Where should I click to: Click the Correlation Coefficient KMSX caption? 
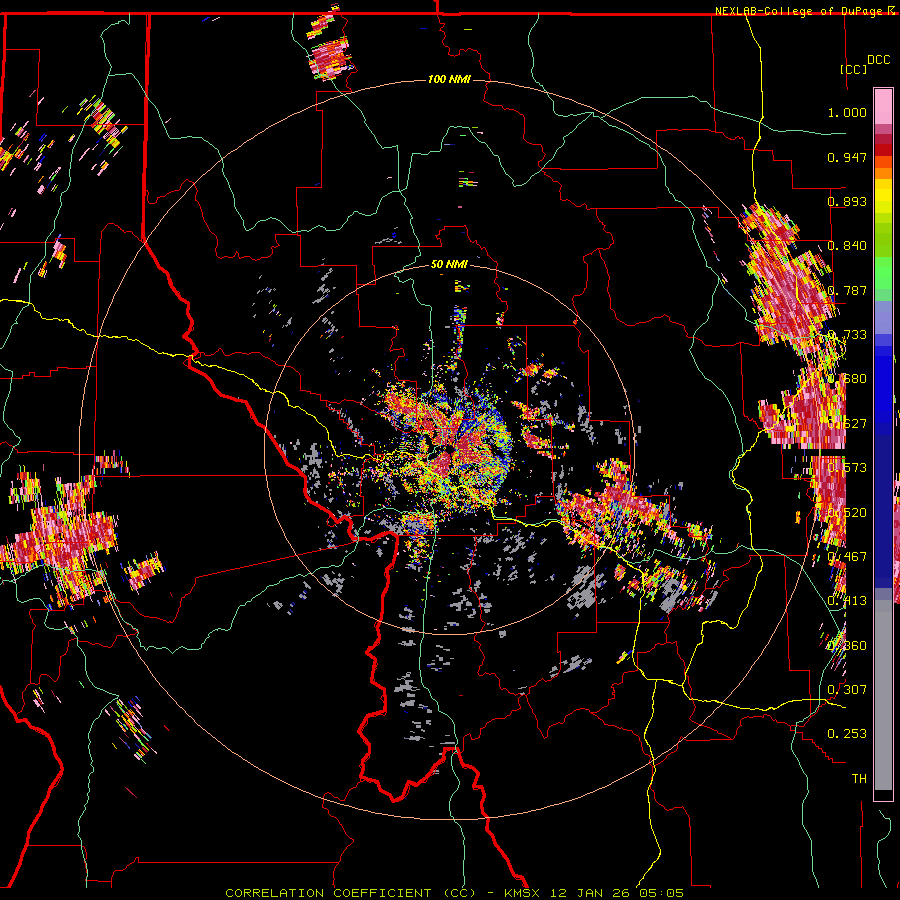pyautogui.click(x=454, y=893)
